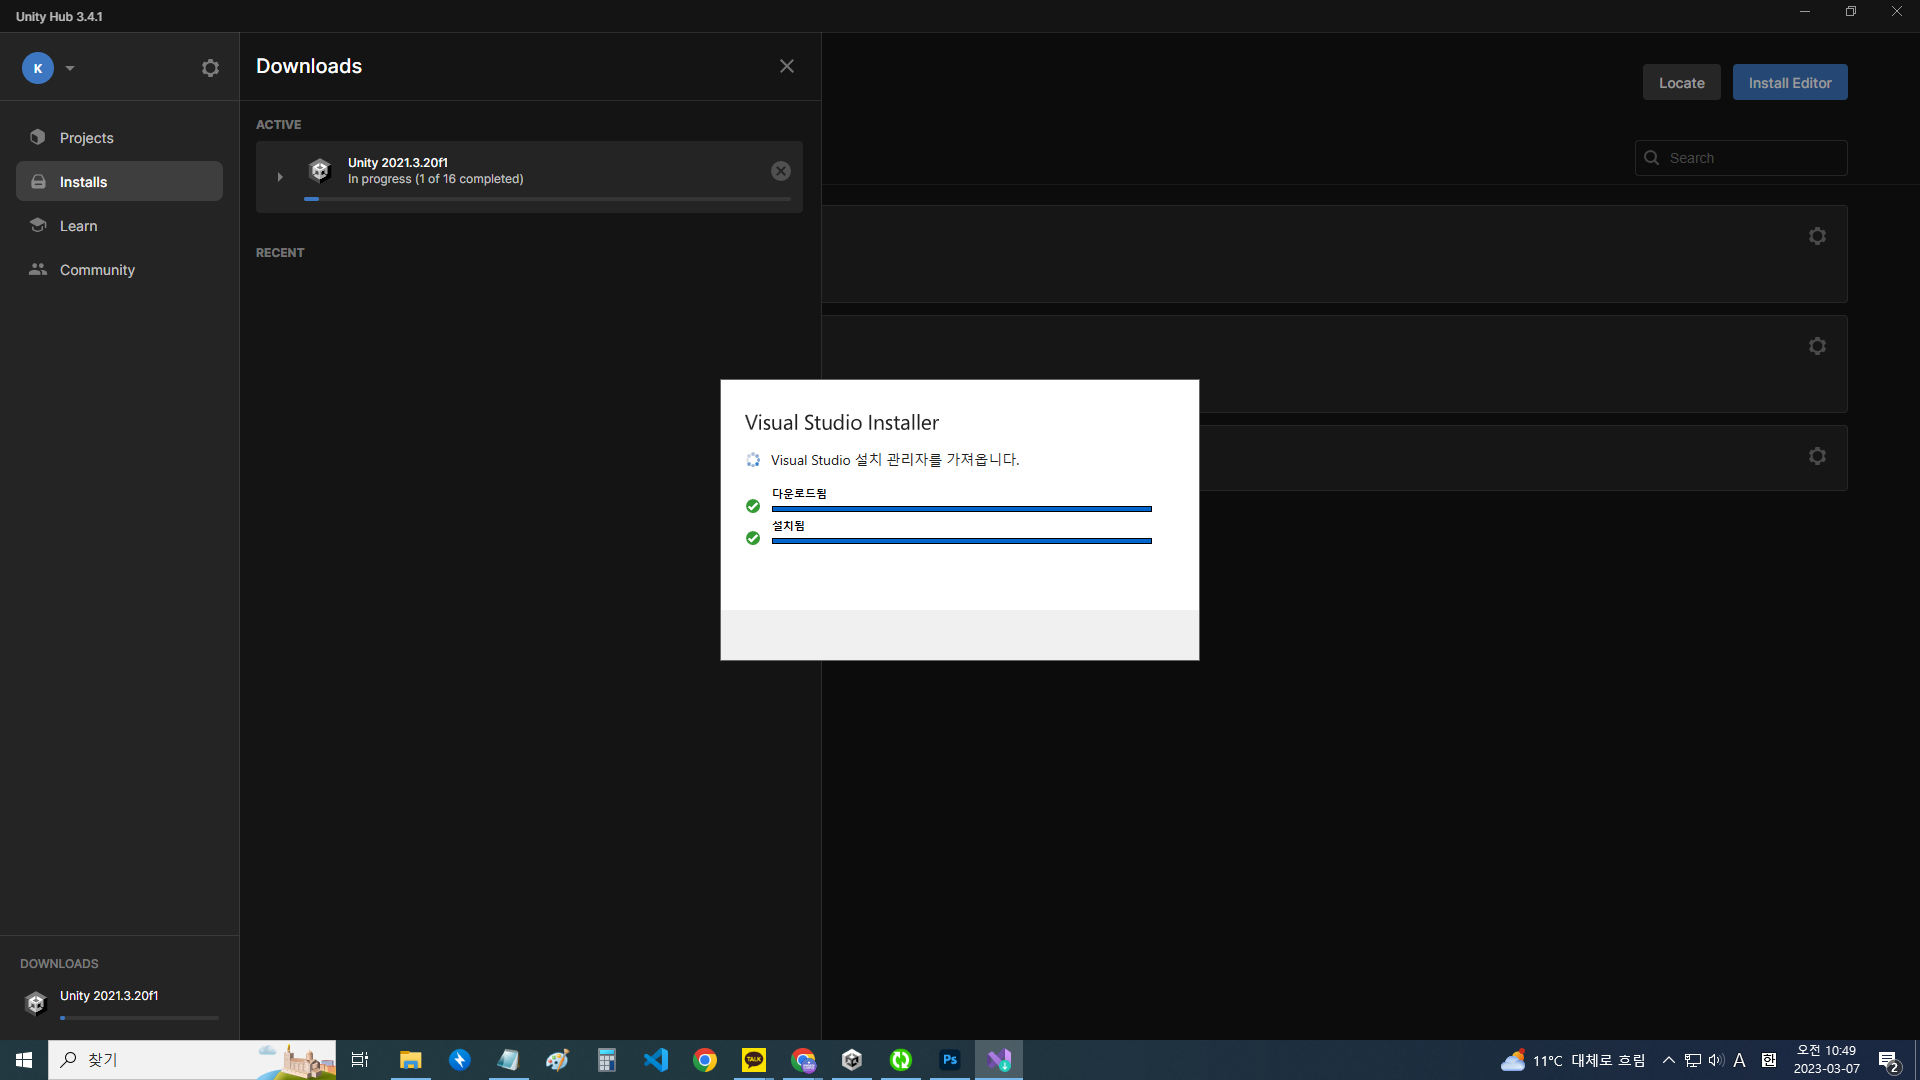The image size is (1920, 1080).
Task: Open network status tray icon
Action: coord(1693,1060)
